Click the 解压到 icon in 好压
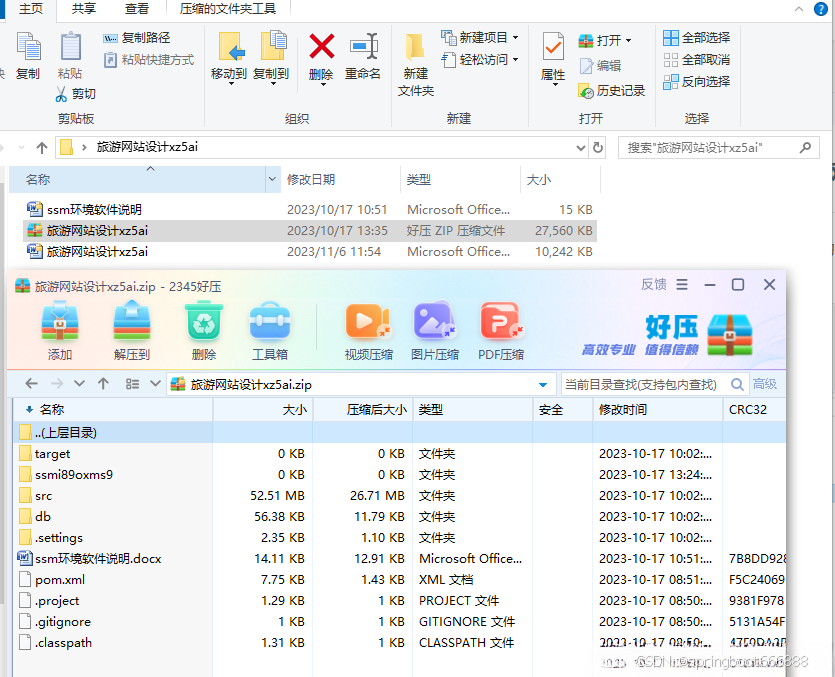 tap(132, 321)
